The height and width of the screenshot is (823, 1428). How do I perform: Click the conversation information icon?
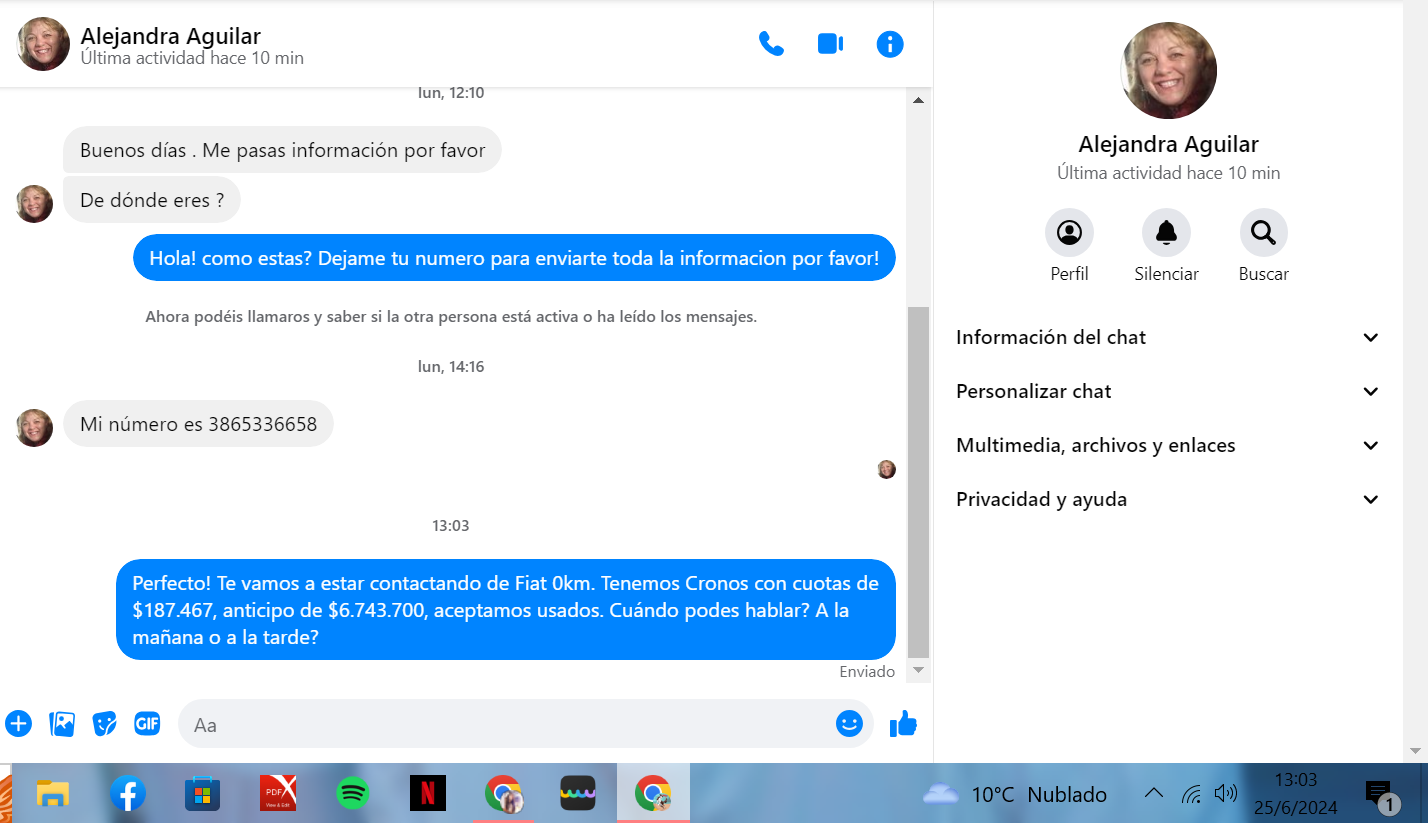point(889,44)
